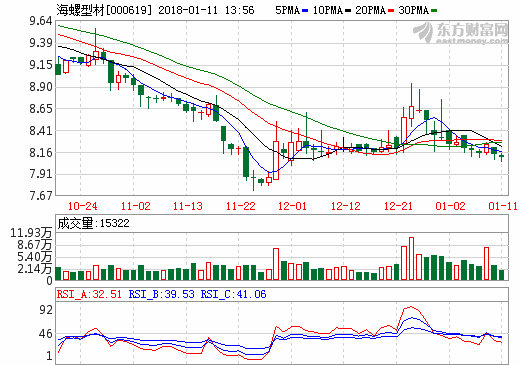Click the RSI_A:32.51 indicator label

[89, 294]
